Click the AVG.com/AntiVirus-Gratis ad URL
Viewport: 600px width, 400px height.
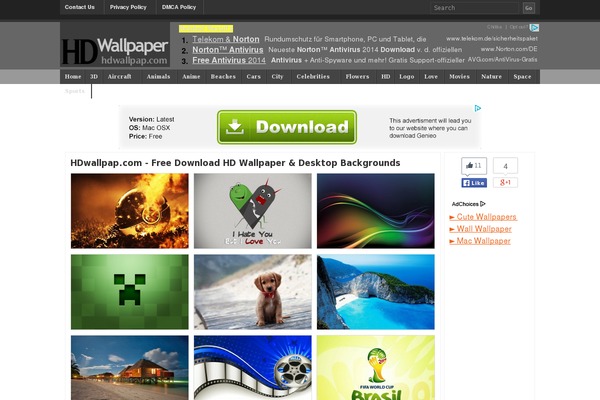(502, 59)
